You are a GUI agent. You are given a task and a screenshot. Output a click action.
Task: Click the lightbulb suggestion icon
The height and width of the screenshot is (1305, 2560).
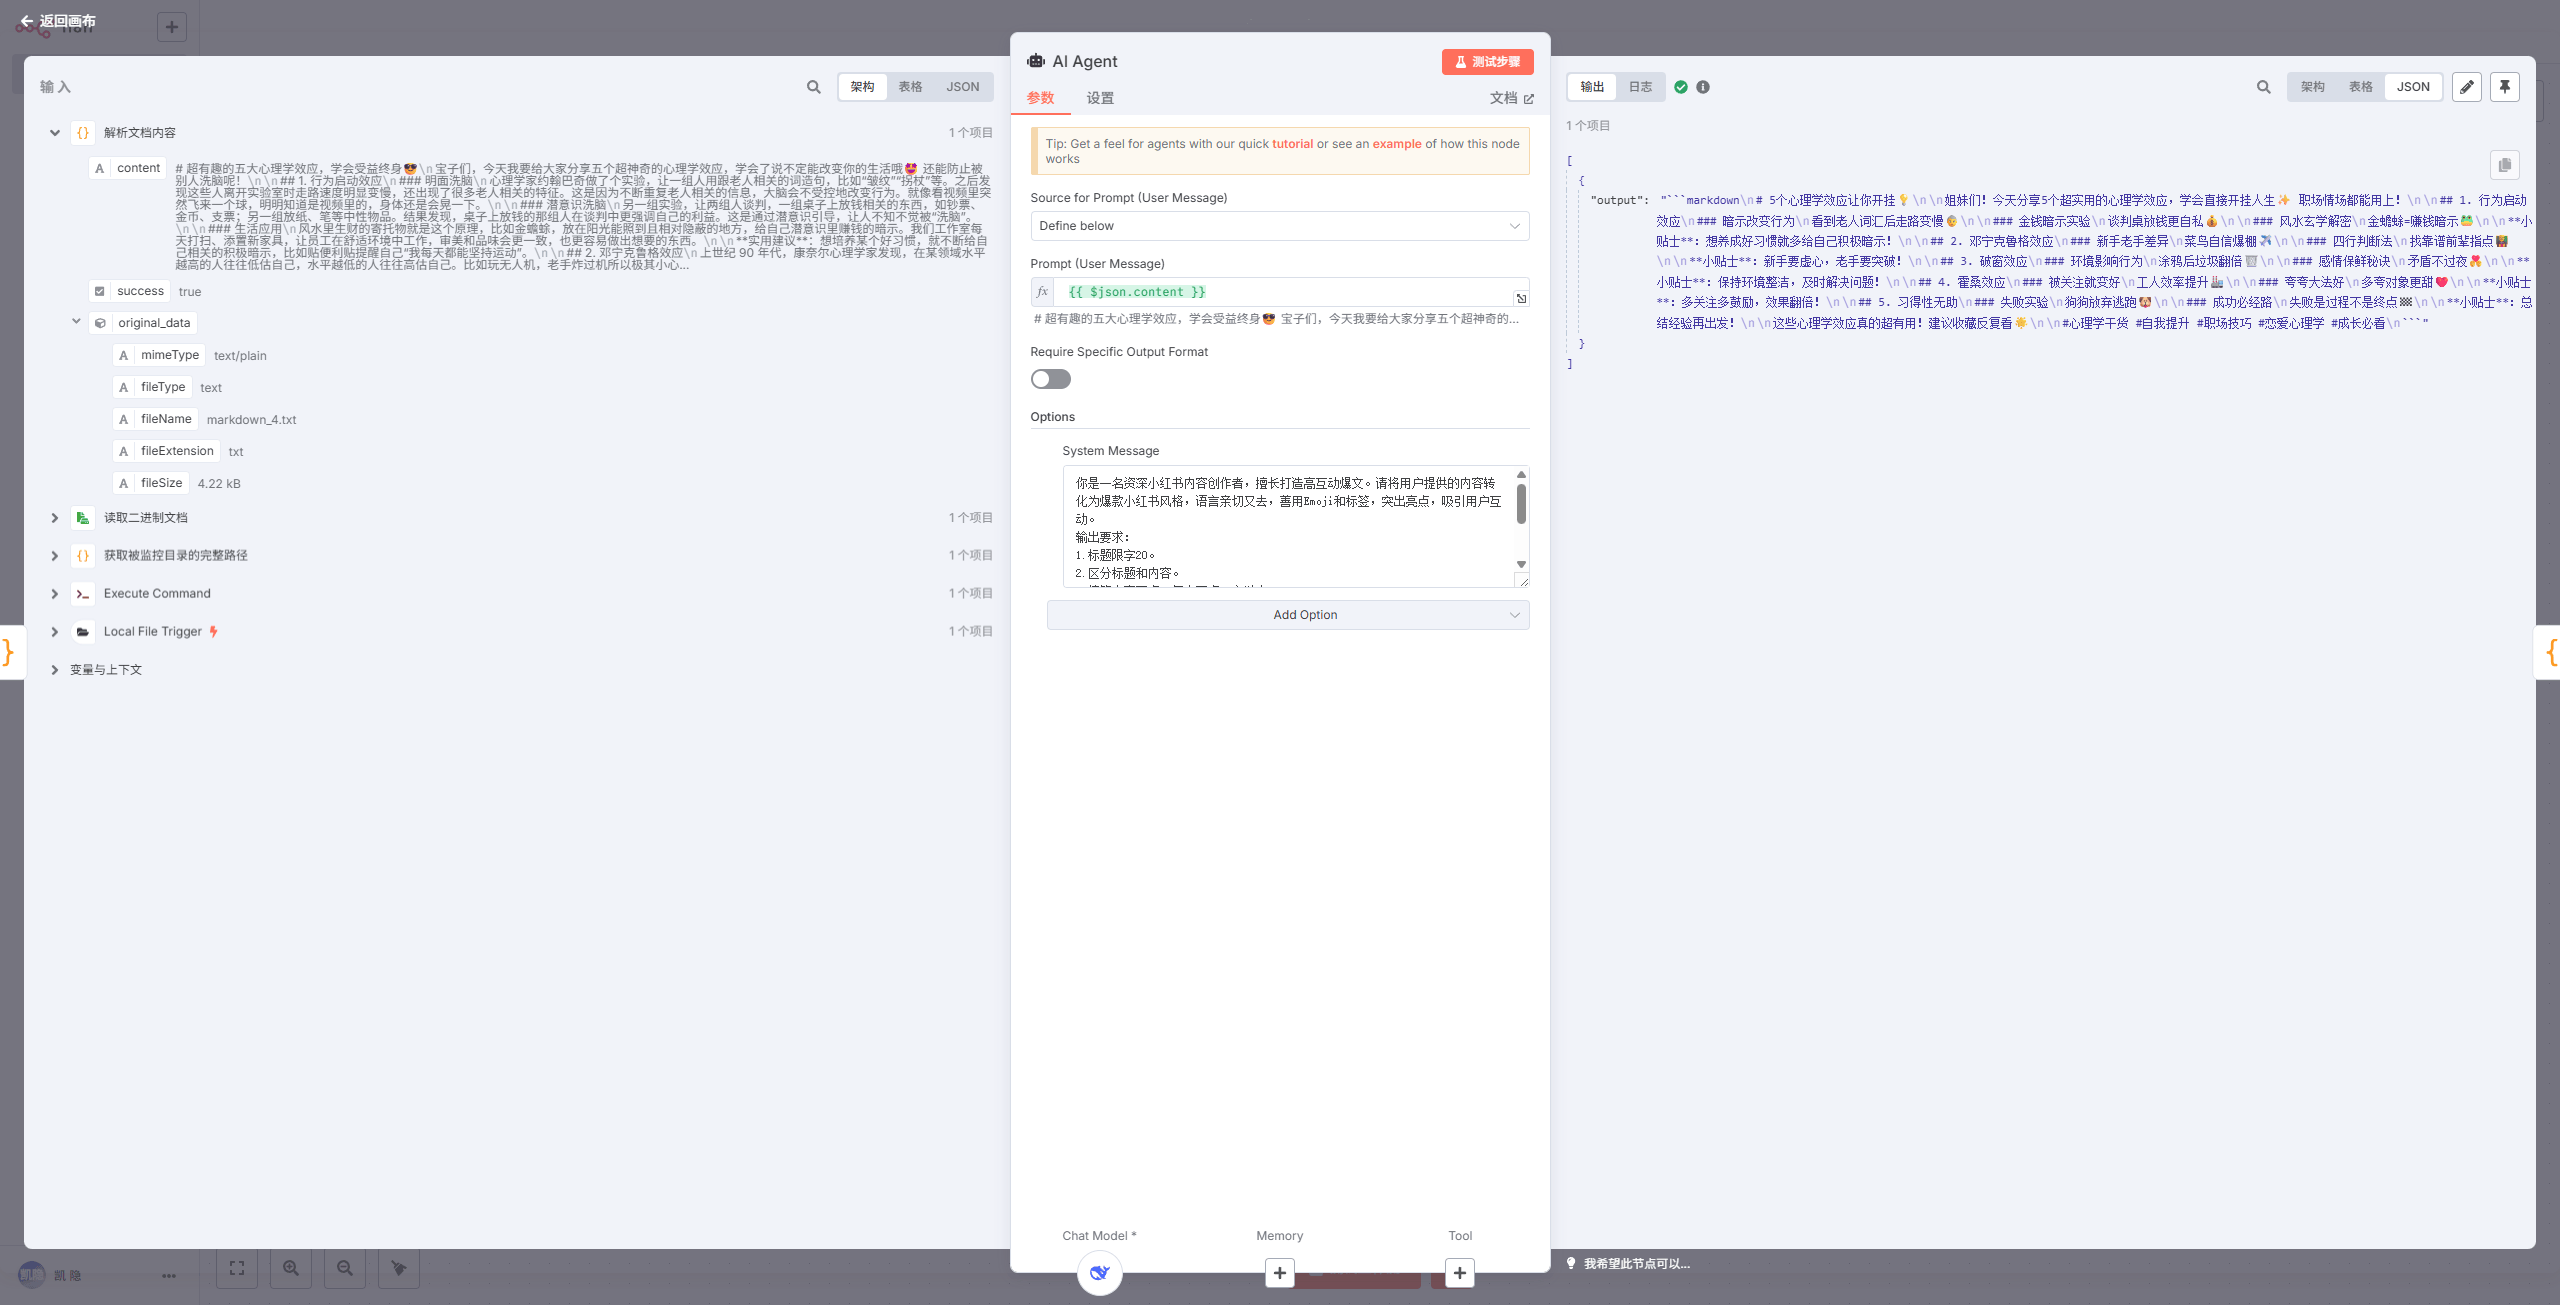[1571, 1263]
